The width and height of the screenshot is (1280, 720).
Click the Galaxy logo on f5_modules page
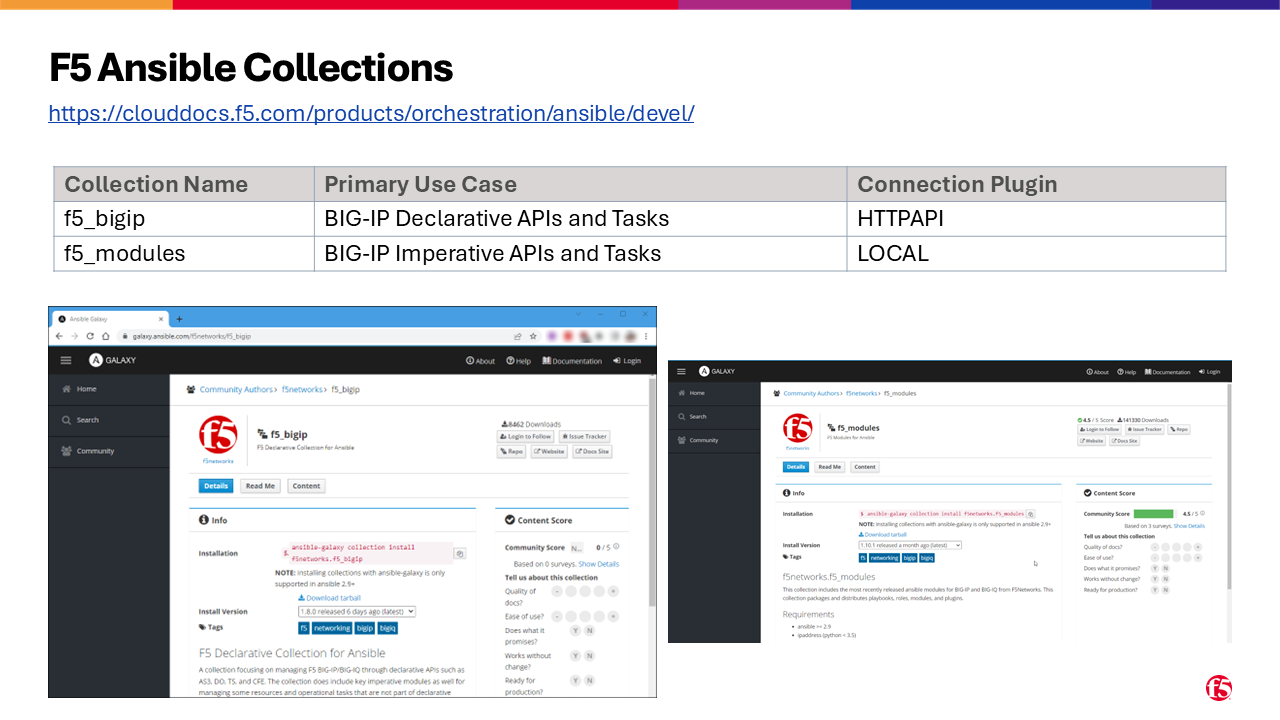pyautogui.click(x=716, y=371)
